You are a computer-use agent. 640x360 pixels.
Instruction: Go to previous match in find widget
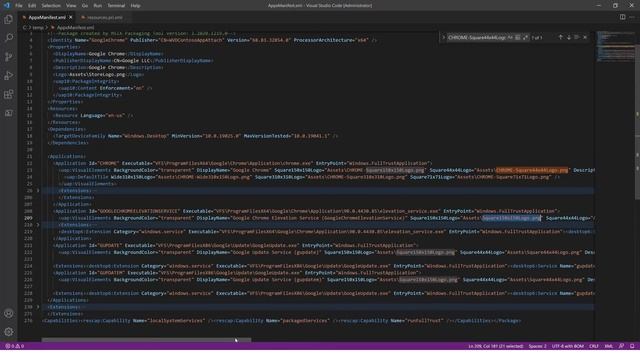coord(560,37)
